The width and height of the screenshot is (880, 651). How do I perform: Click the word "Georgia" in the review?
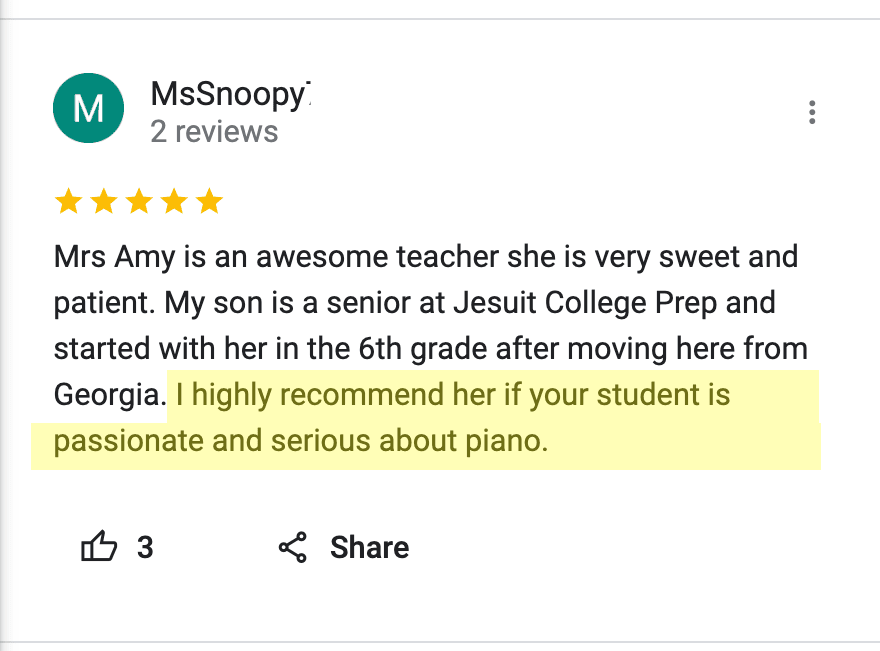[108, 395]
